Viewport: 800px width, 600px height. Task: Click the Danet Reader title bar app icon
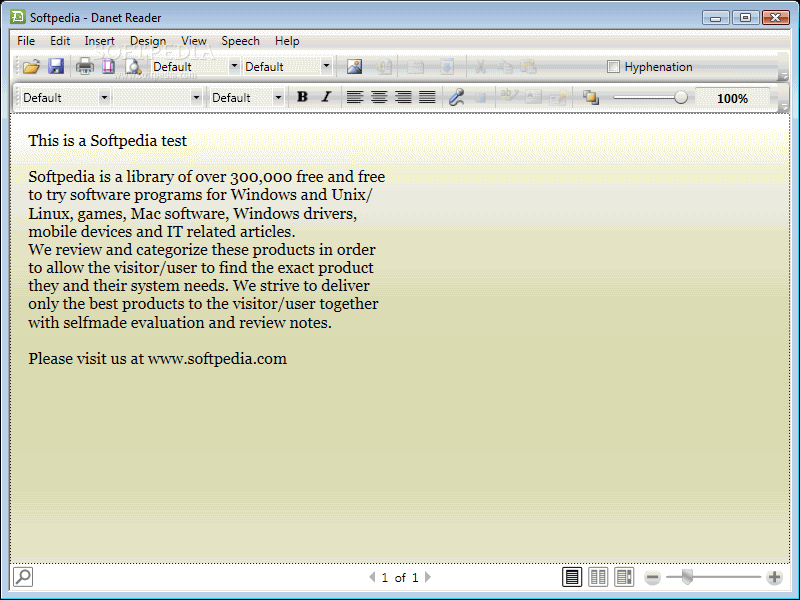[x=18, y=17]
